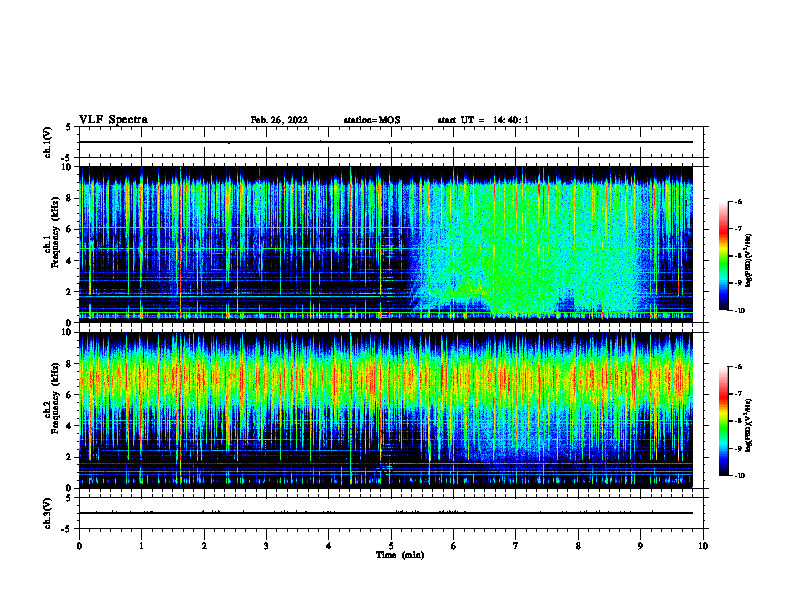Click the ch.2 spectrogram color scale bar
Image resolution: width=792 pixels, height=612 pixels.
coord(723,421)
